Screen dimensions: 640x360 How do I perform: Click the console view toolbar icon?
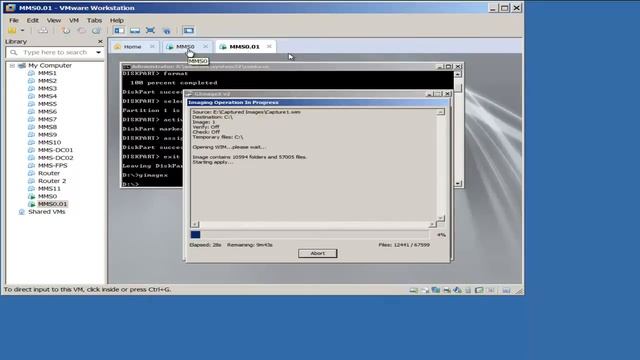point(189,31)
